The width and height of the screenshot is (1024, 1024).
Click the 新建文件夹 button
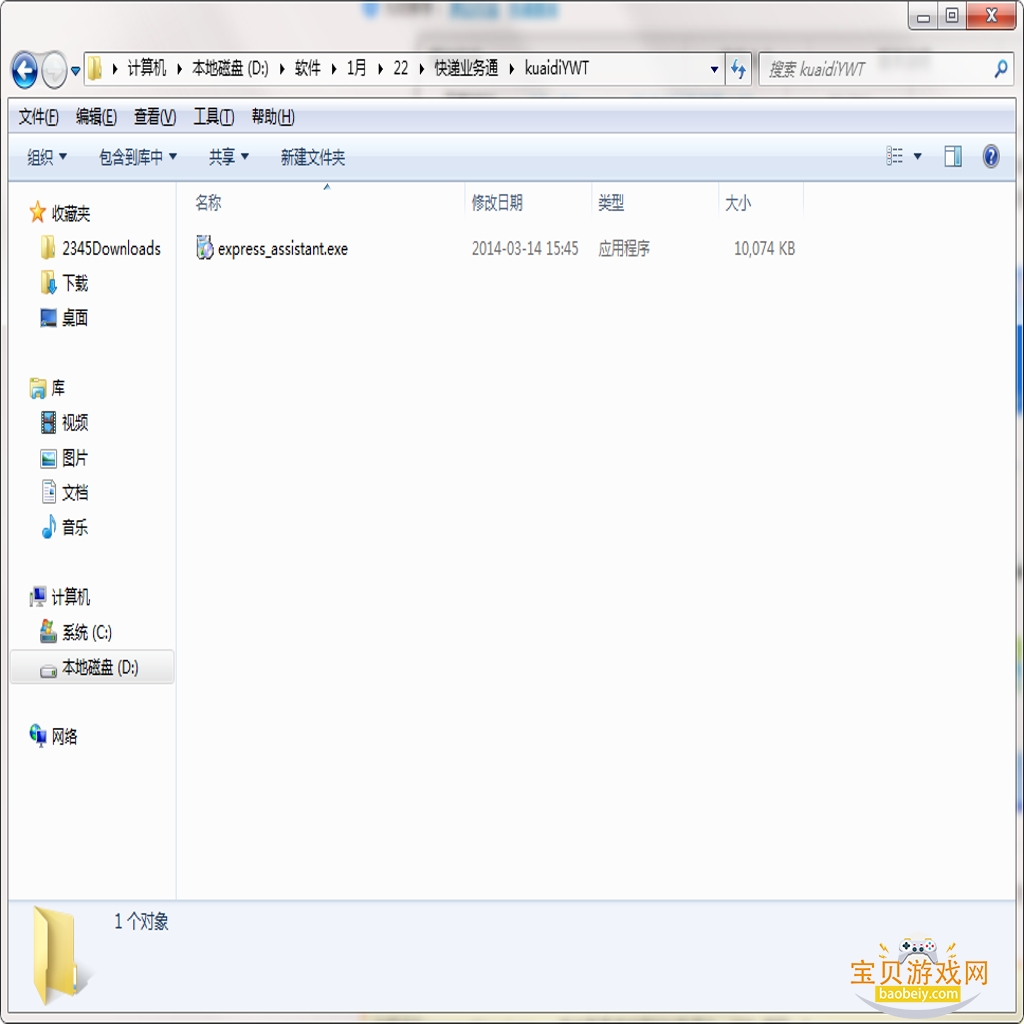(x=313, y=157)
